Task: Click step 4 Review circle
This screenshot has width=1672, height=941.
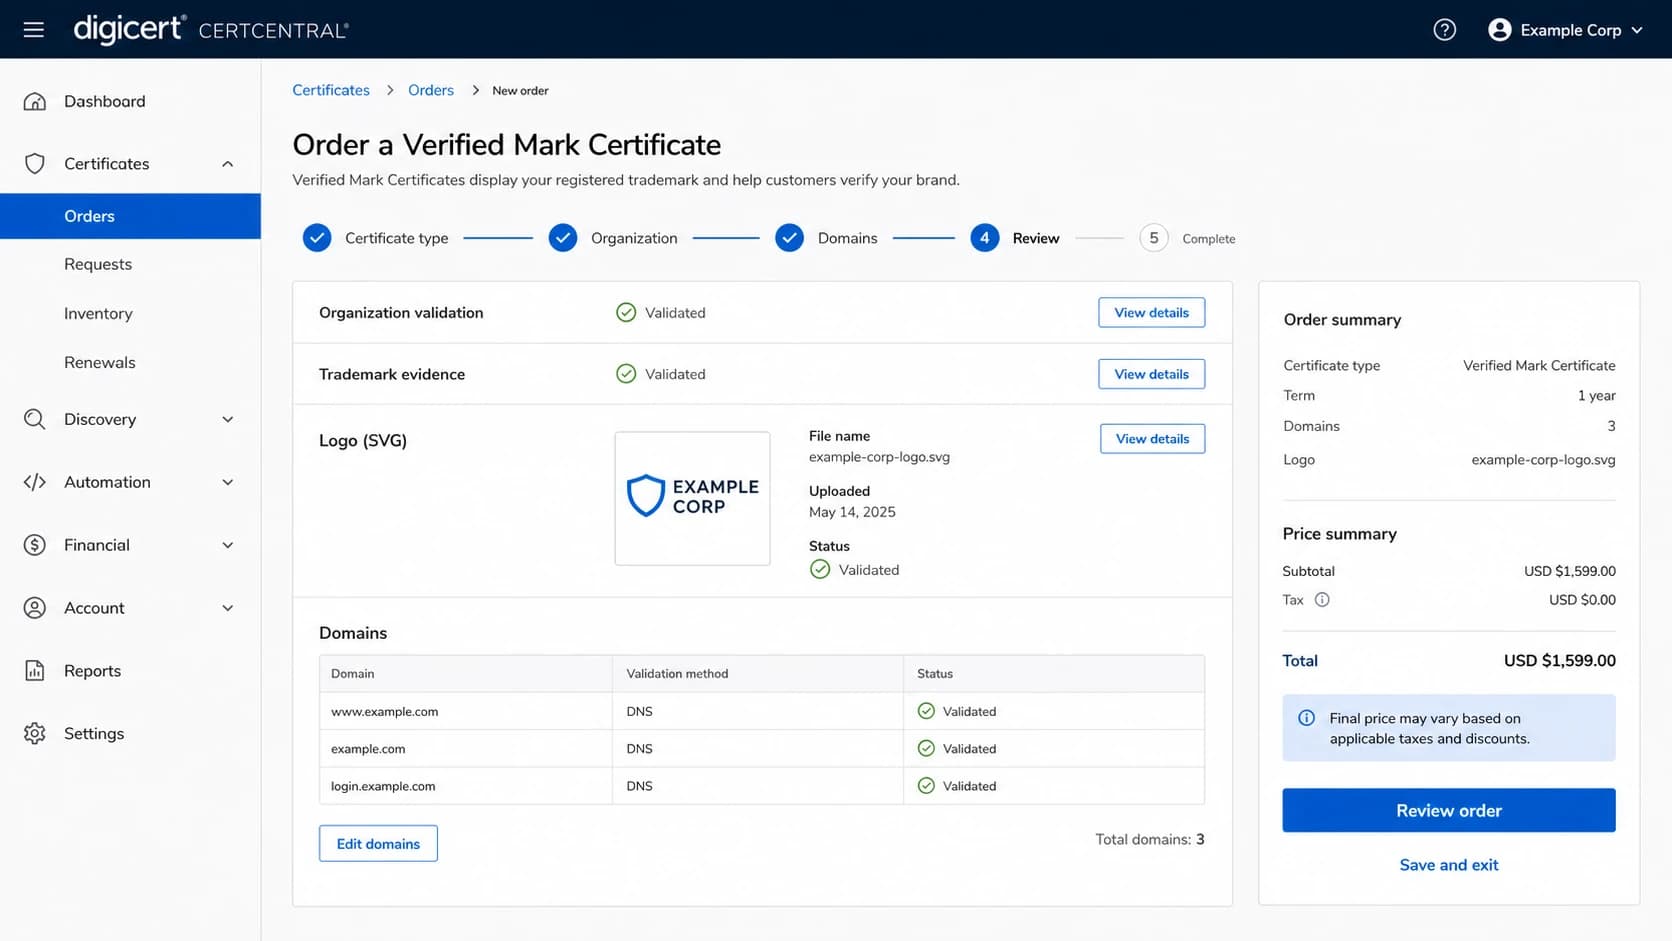Action: click(x=984, y=238)
